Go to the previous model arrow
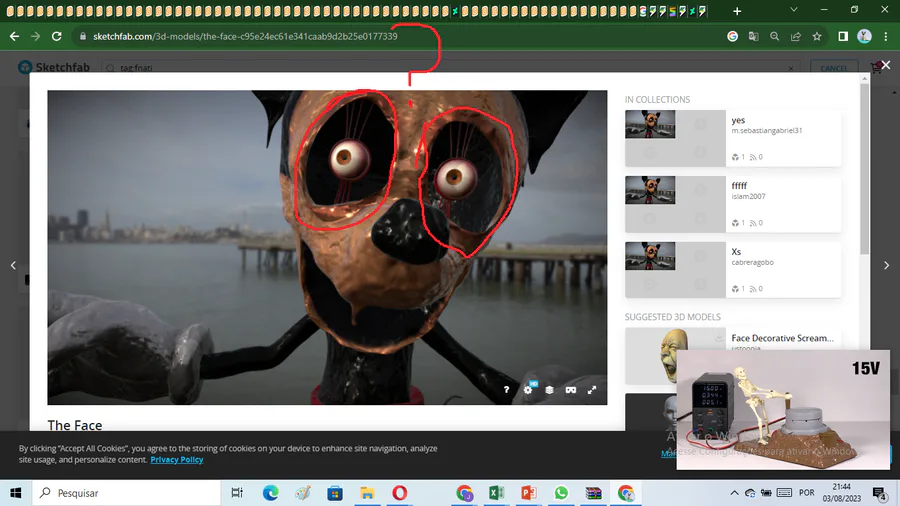This screenshot has width=900, height=506. [x=13, y=265]
